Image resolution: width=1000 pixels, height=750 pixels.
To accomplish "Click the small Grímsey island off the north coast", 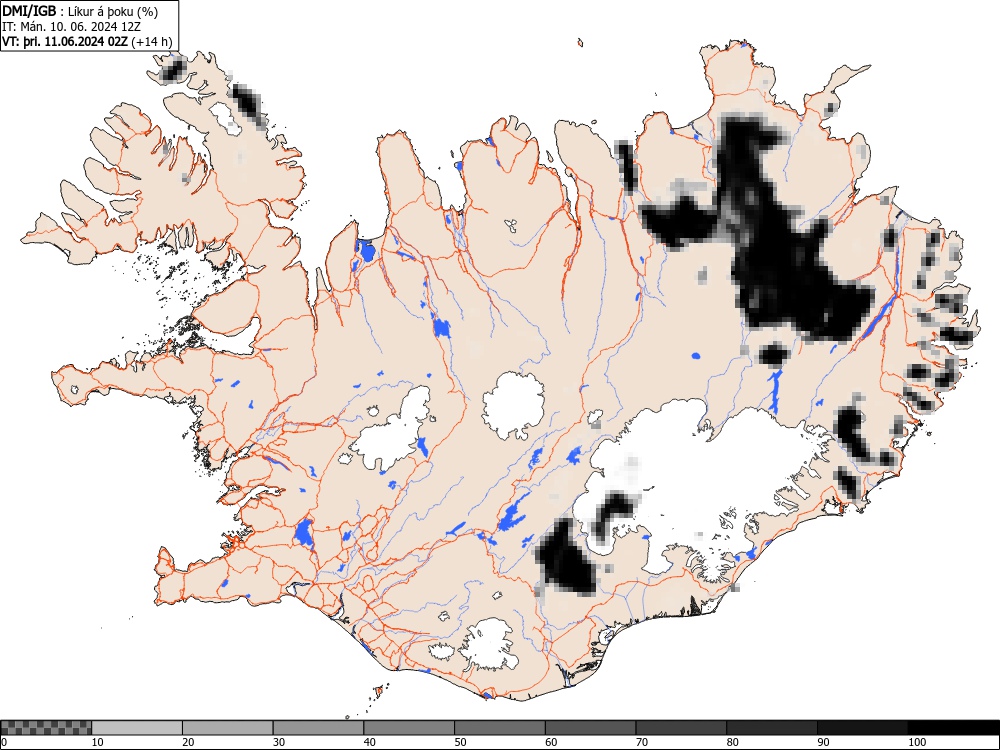I will coord(580,43).
